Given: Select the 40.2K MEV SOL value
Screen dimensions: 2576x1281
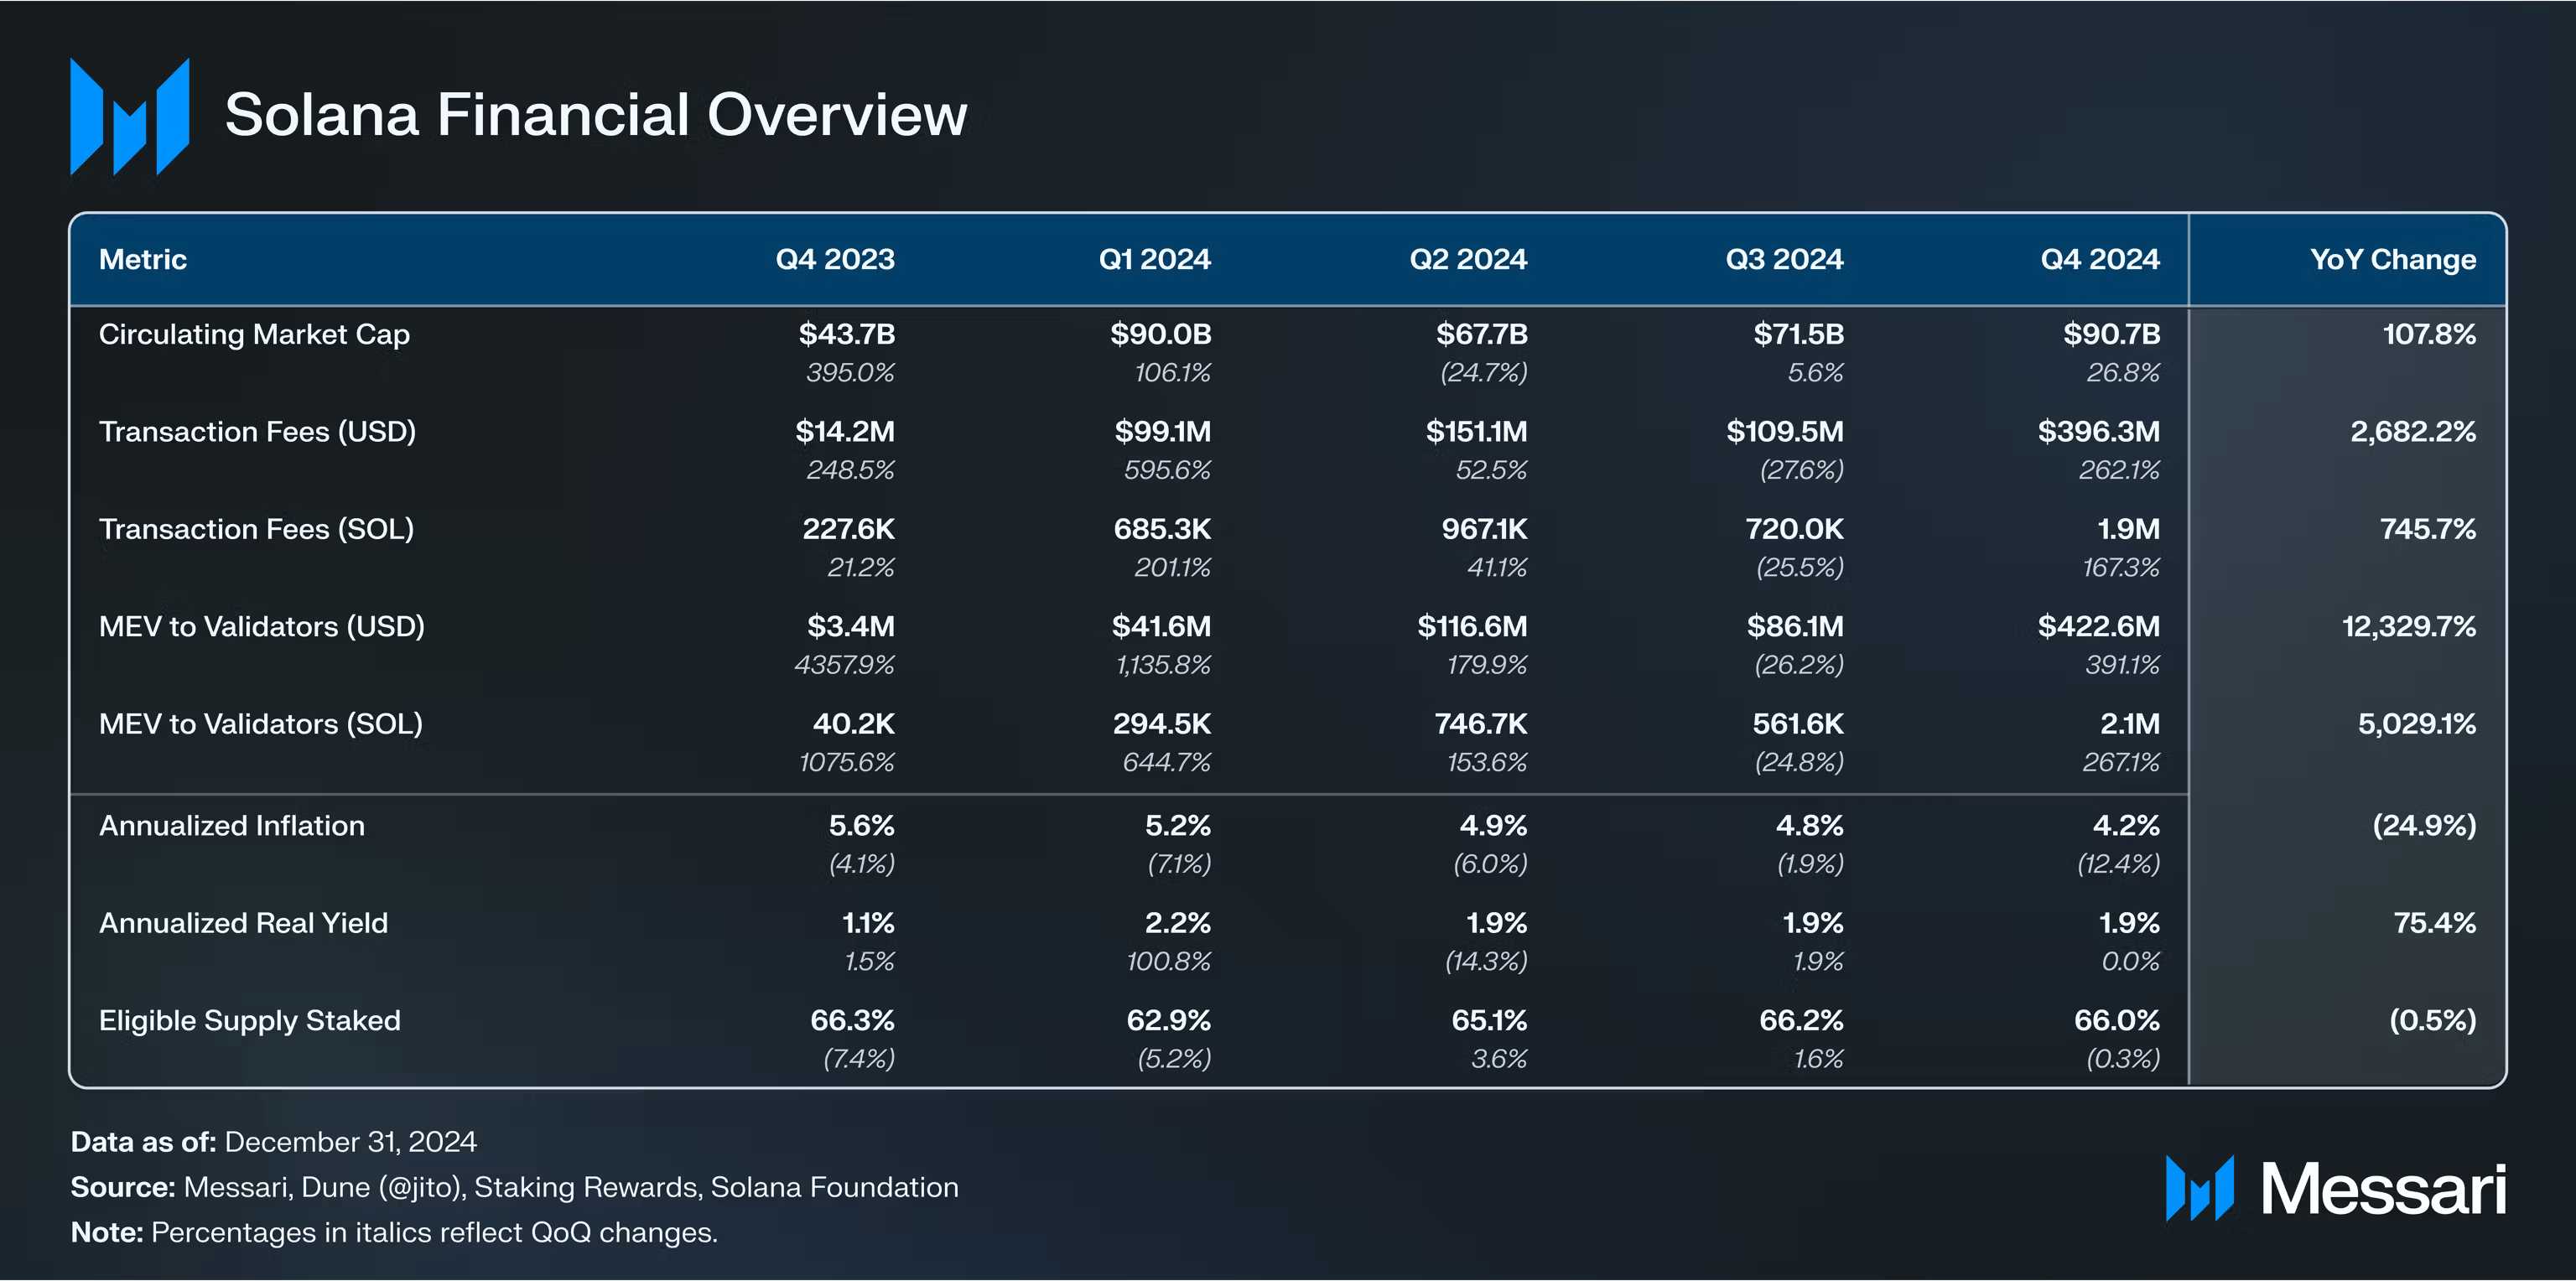Looking at the screenshot, I should 853,724.
